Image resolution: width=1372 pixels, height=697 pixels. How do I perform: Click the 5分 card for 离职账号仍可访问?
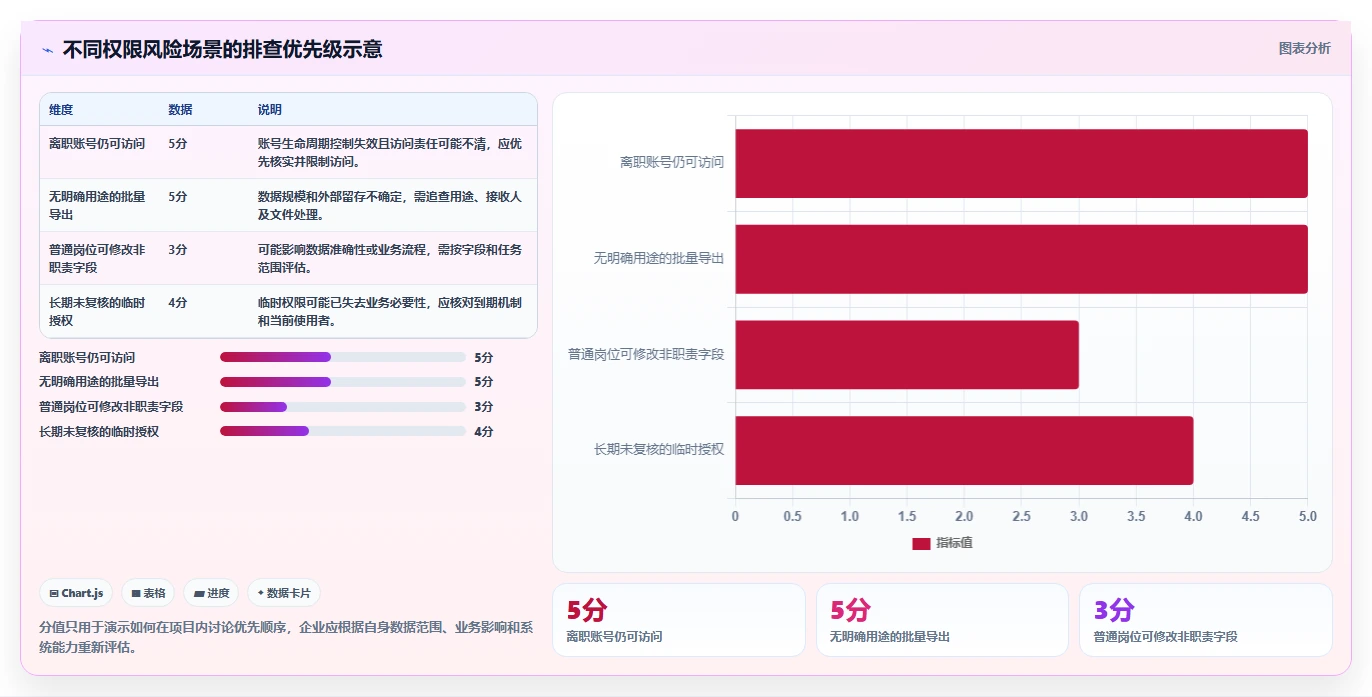click(678, 620)
